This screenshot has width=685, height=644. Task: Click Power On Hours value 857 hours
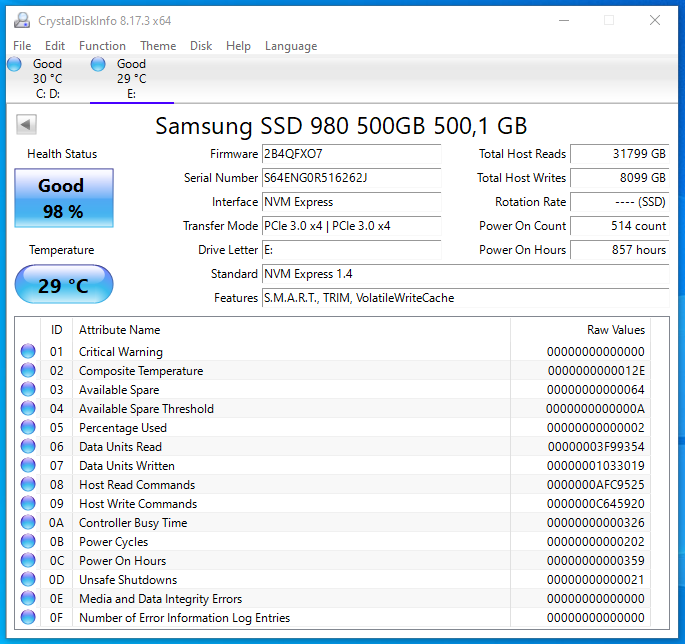click(620, 250)
